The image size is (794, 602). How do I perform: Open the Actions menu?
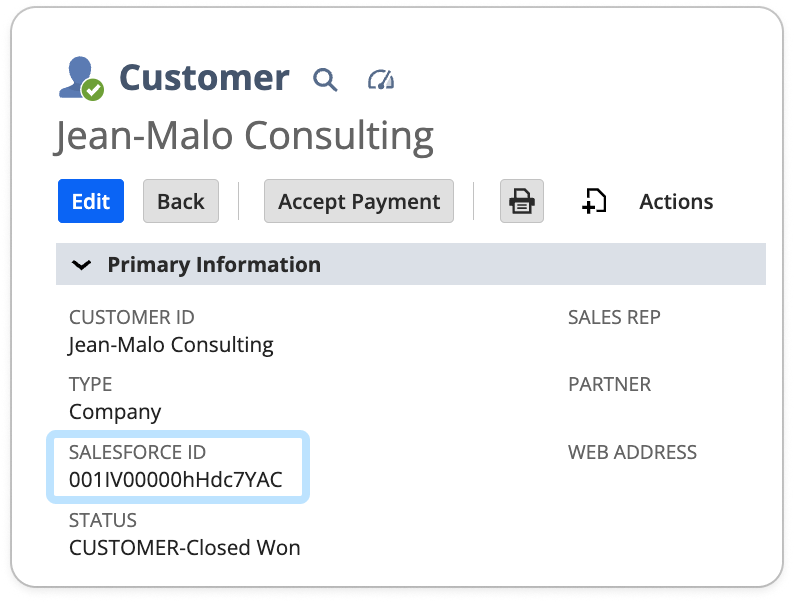[676, 201]
